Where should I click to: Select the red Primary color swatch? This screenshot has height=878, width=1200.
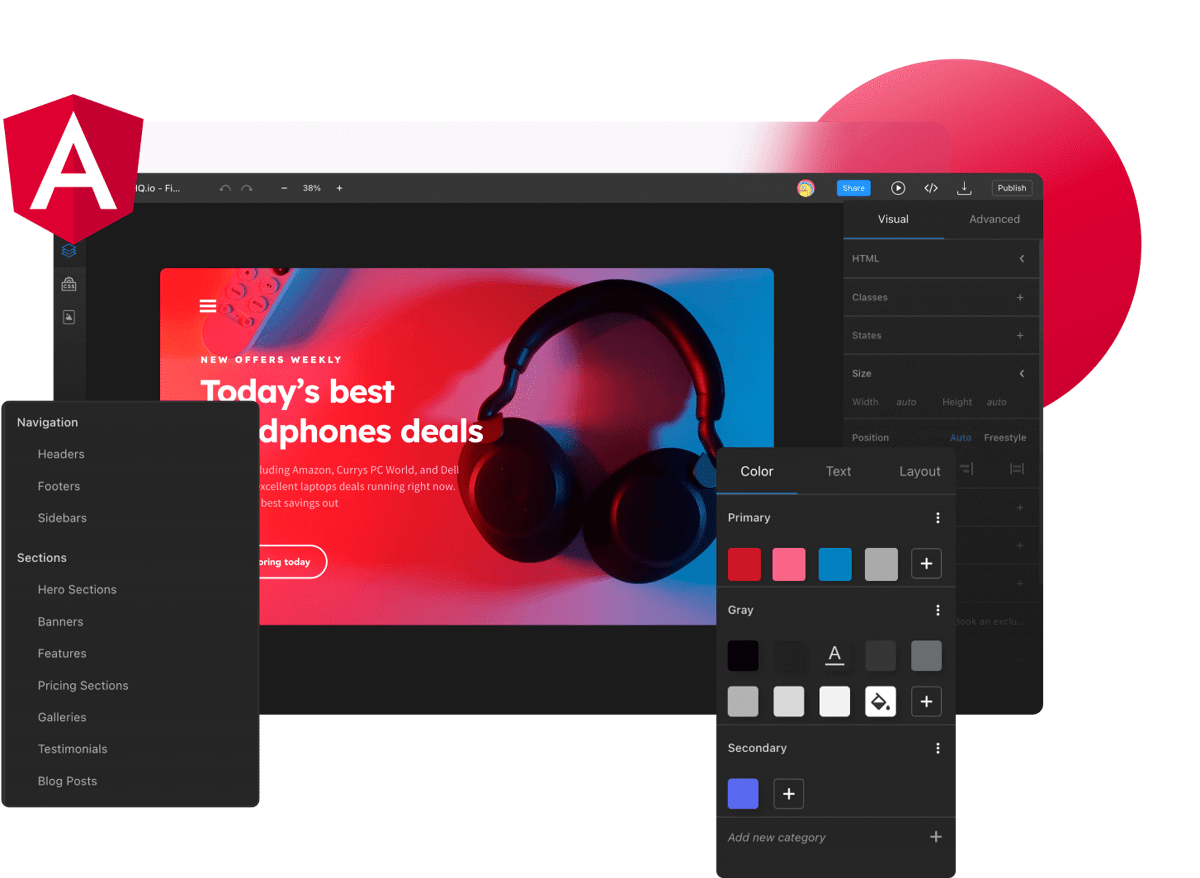click(x=743, y=564)
